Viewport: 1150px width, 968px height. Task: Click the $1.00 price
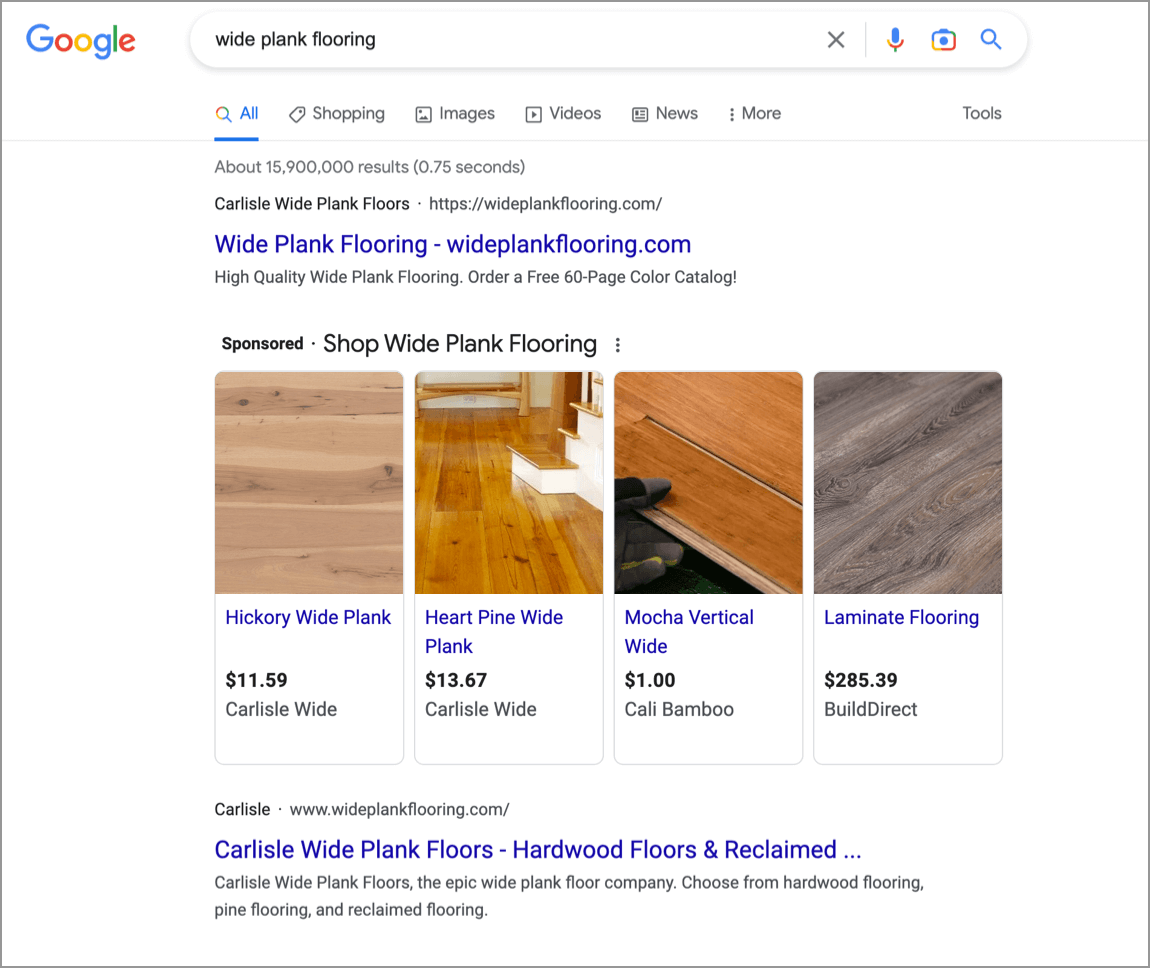[650, 681]
